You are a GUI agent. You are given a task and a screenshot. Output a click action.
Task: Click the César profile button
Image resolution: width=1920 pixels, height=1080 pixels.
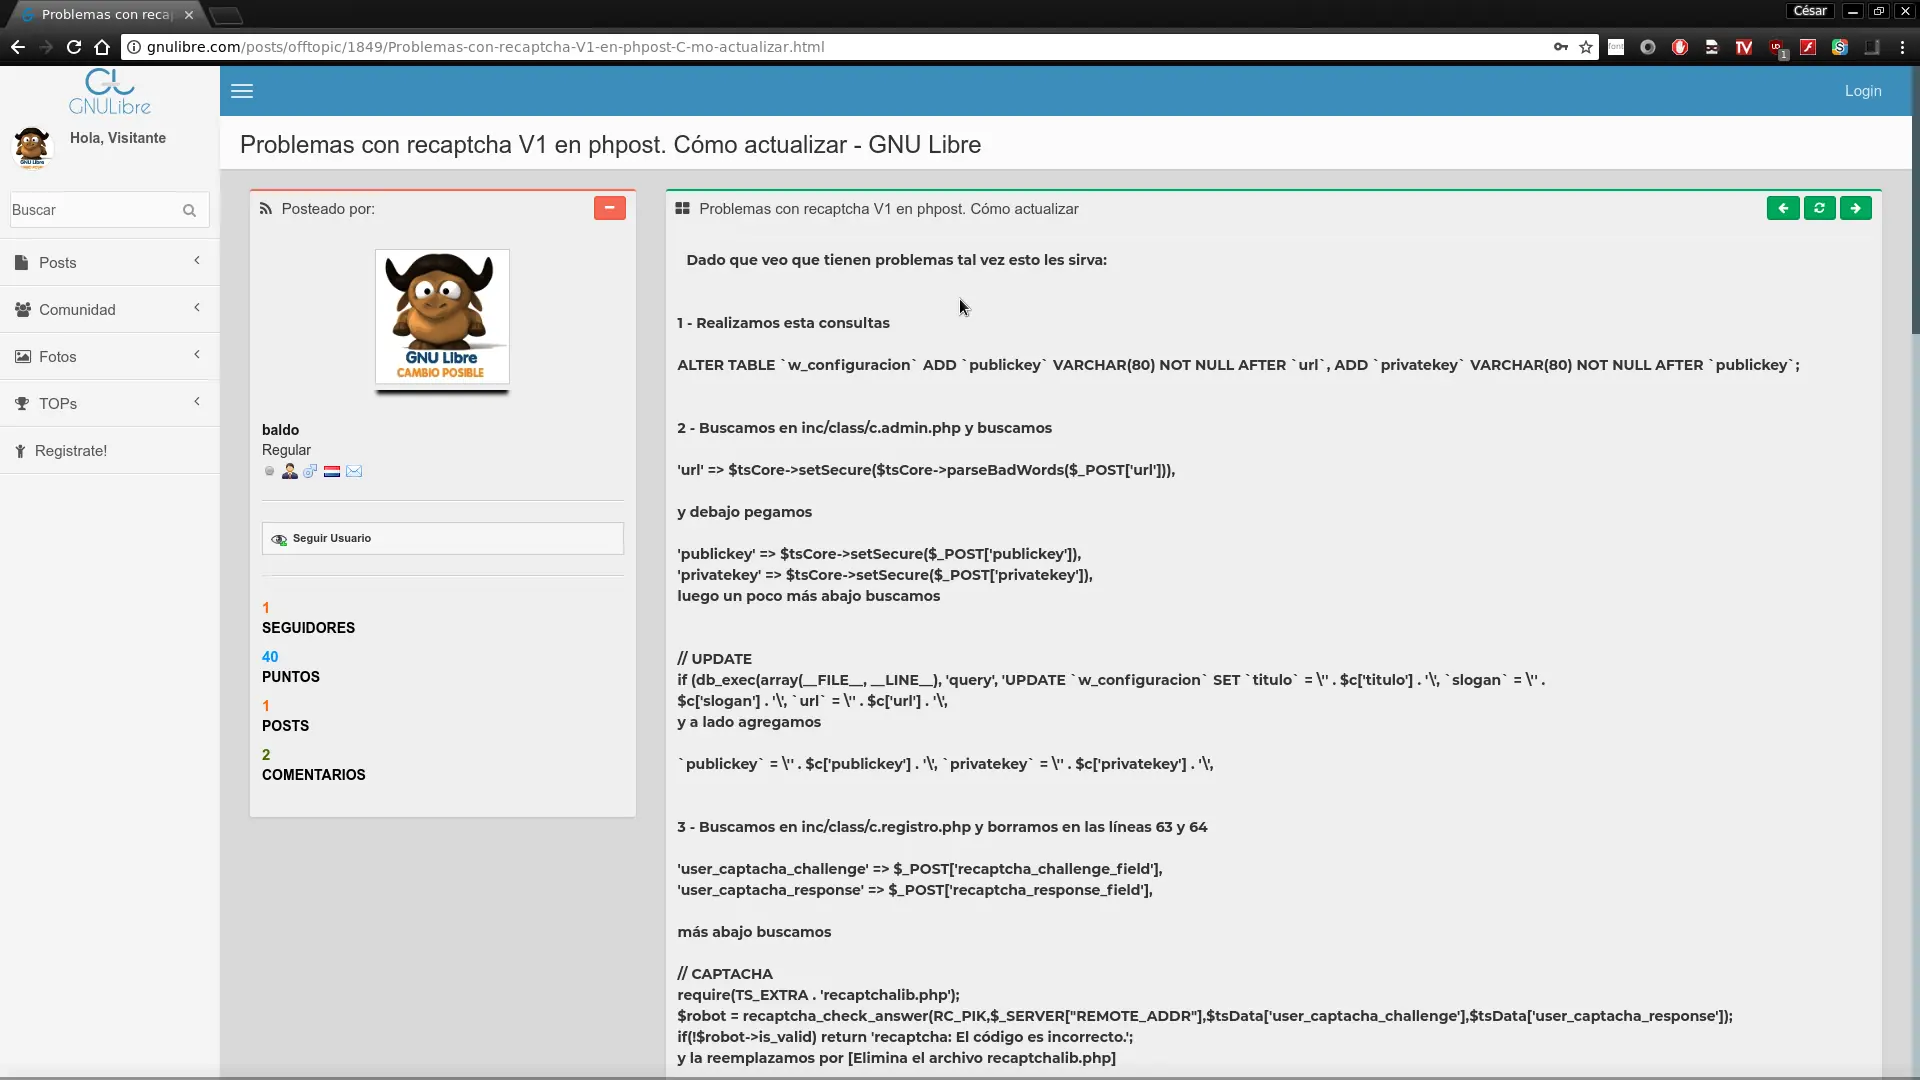click(x=1810, y=11)
